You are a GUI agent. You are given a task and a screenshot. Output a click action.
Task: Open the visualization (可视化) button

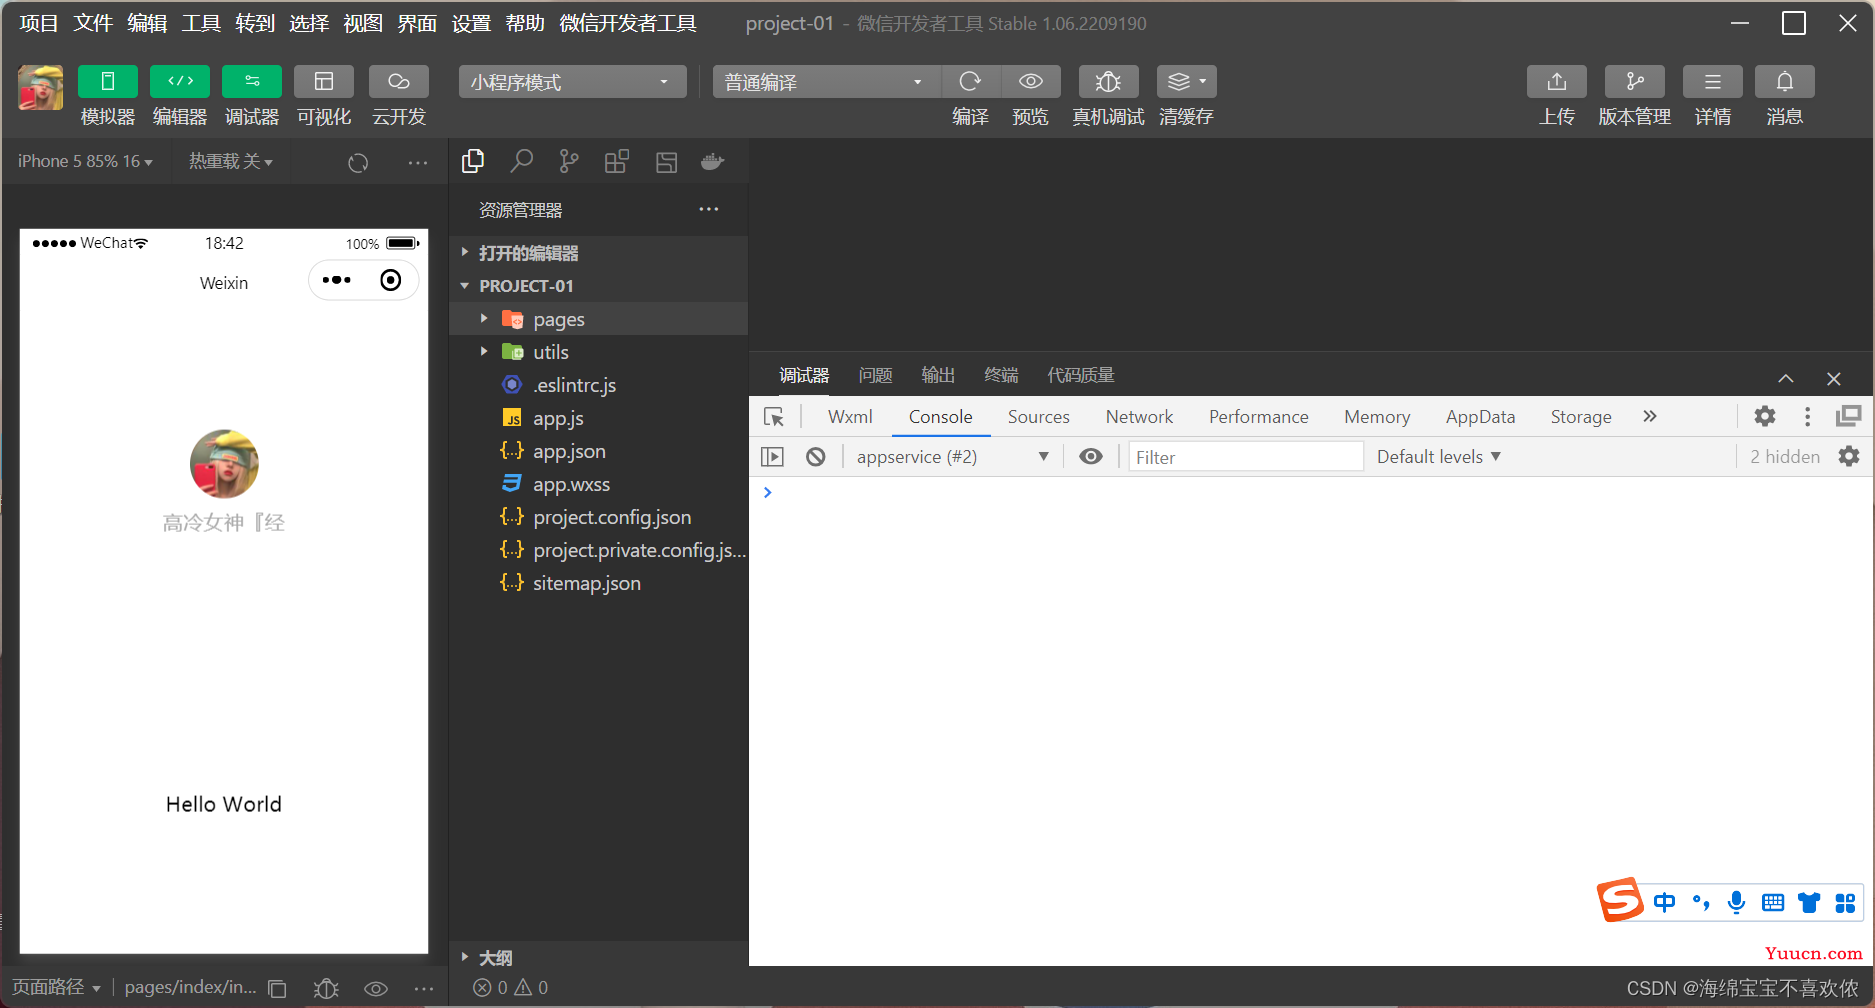(x=324, y=81)
